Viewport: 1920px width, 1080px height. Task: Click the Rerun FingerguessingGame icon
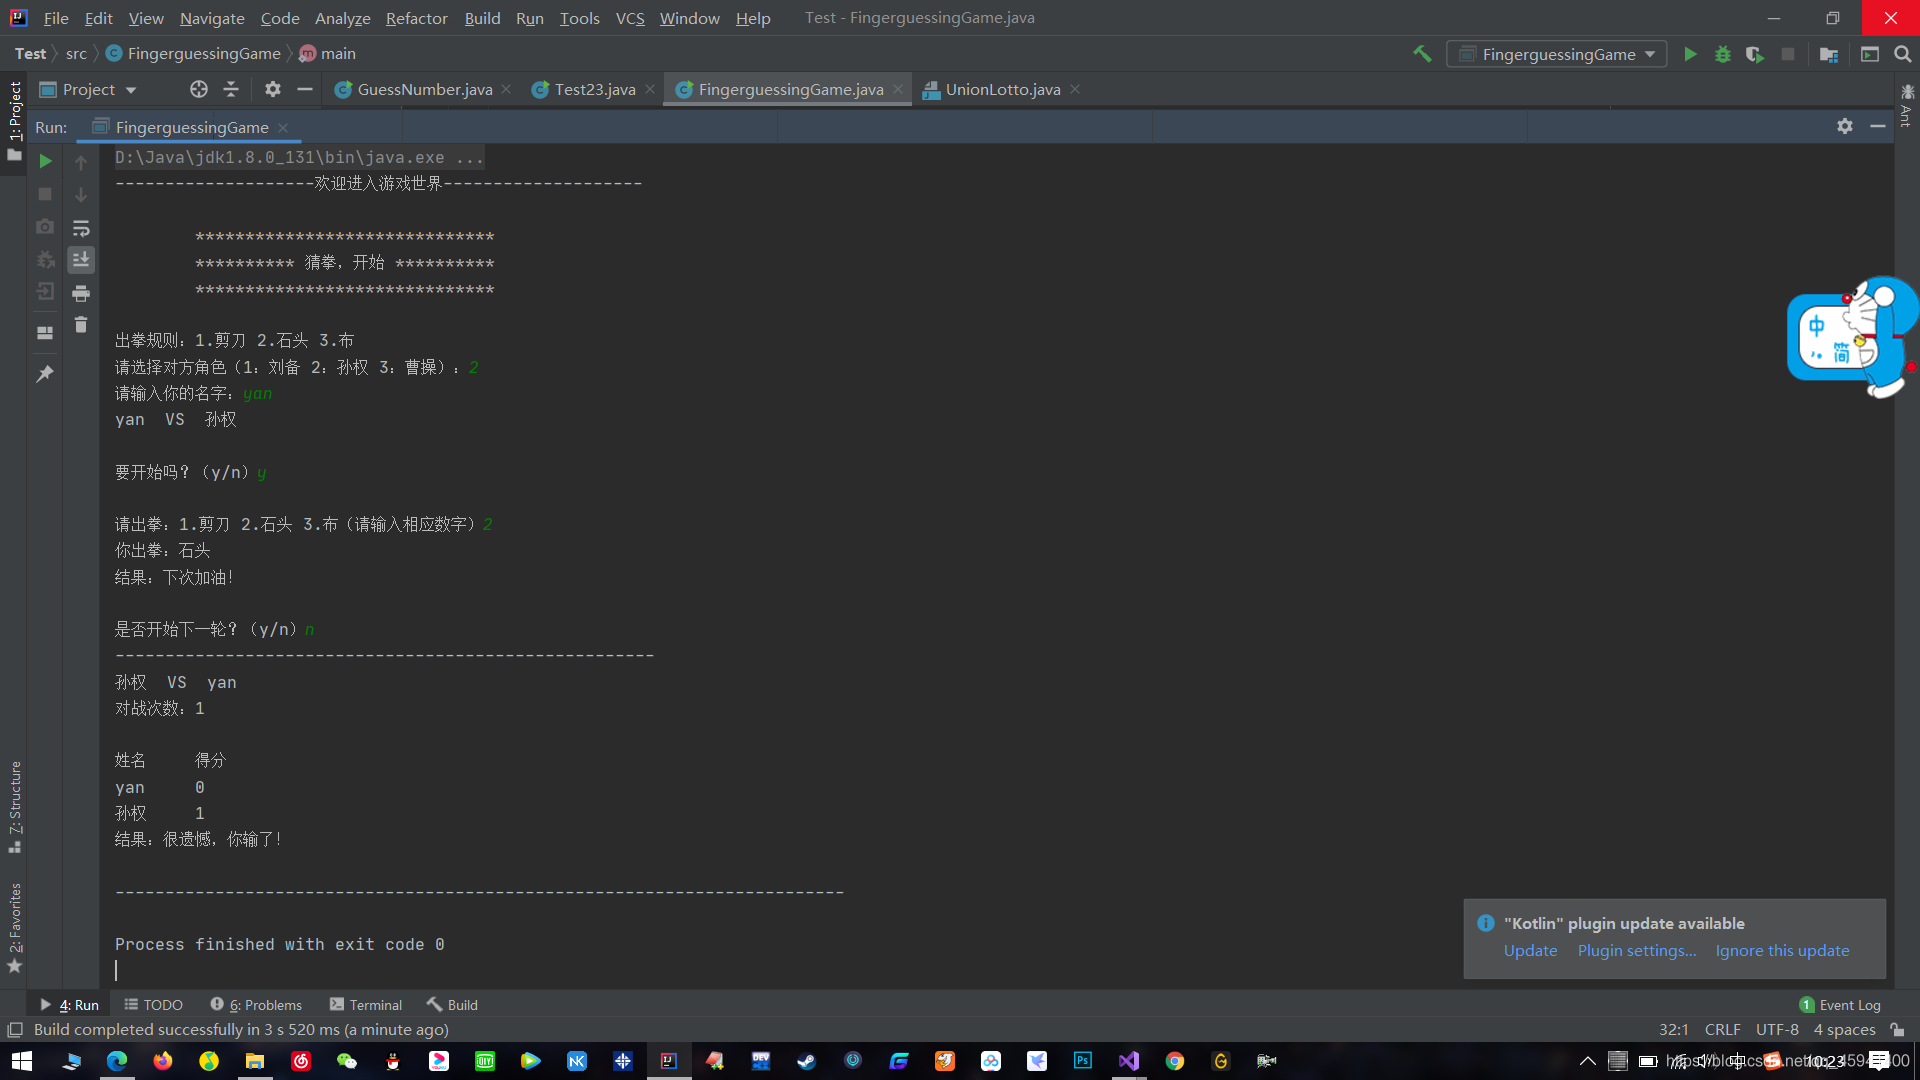(x=44, y=161)
